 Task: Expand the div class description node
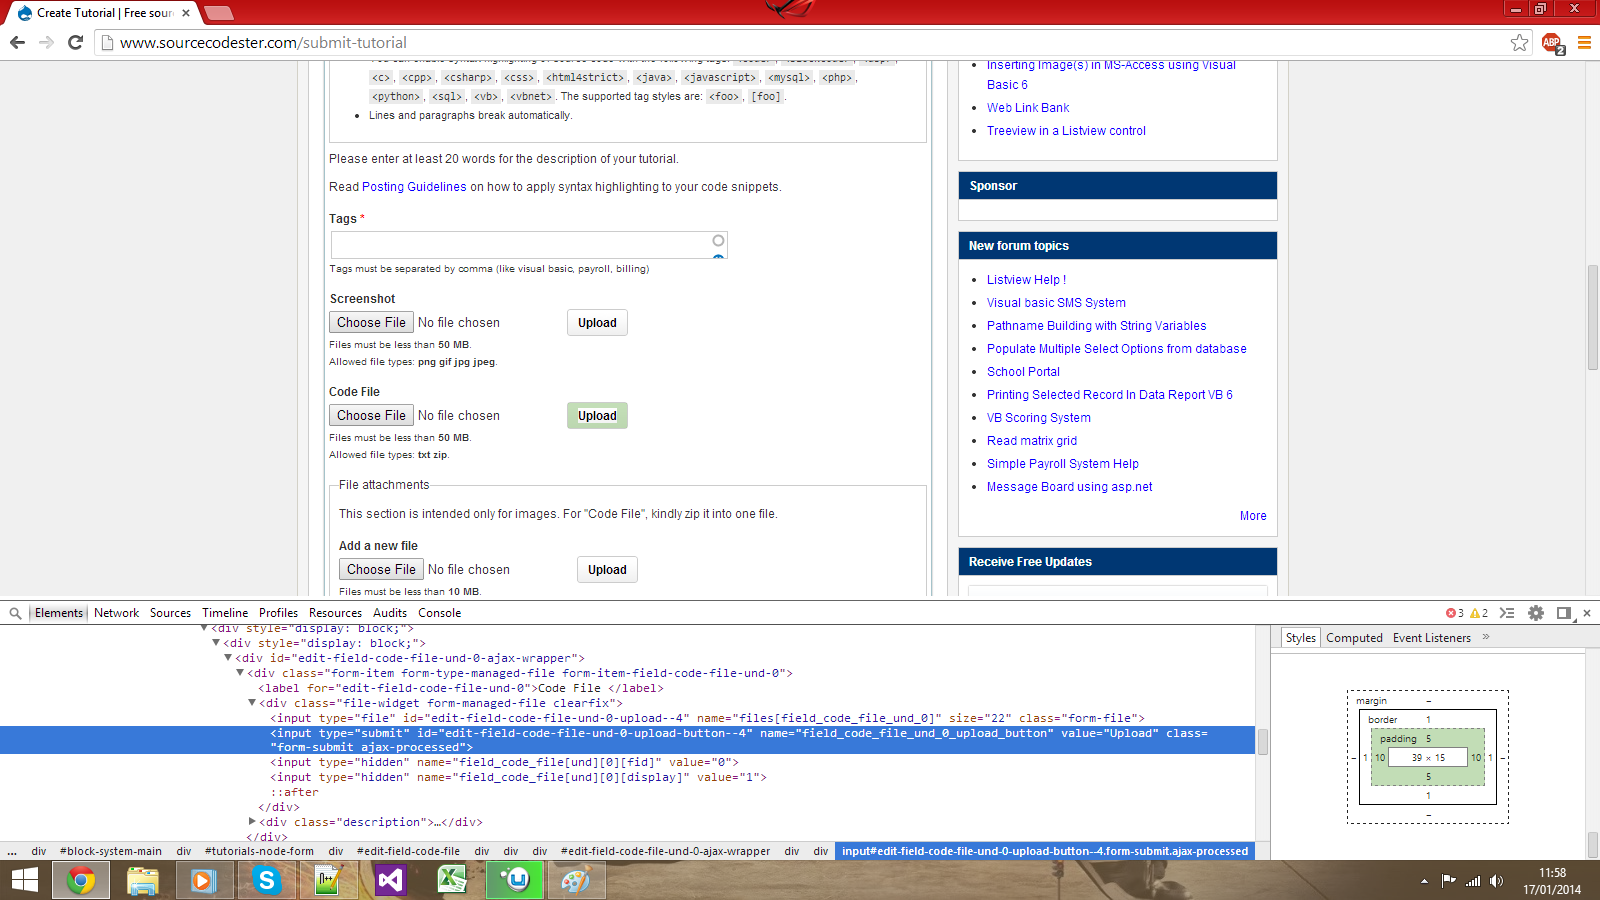pos(252,822)
